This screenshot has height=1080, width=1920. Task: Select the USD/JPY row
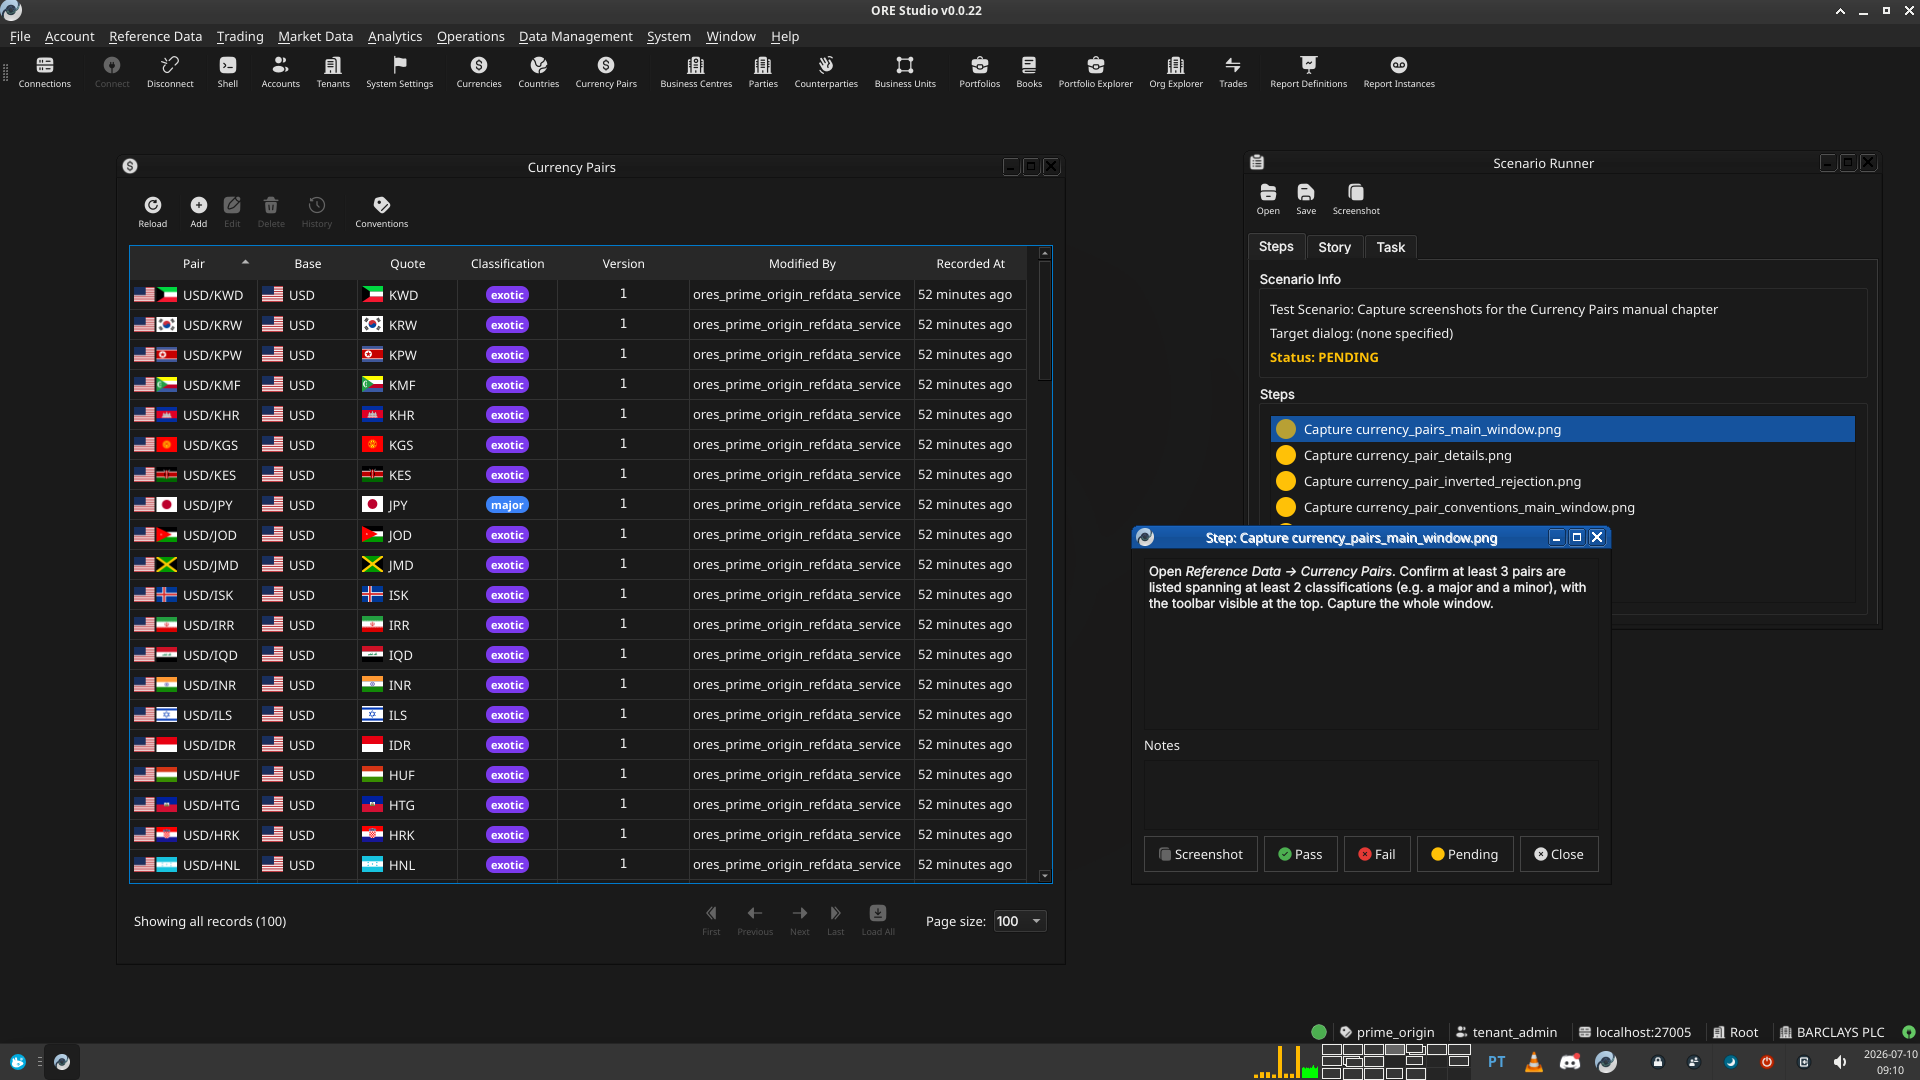pyautogui.click(x=578, y=505)
